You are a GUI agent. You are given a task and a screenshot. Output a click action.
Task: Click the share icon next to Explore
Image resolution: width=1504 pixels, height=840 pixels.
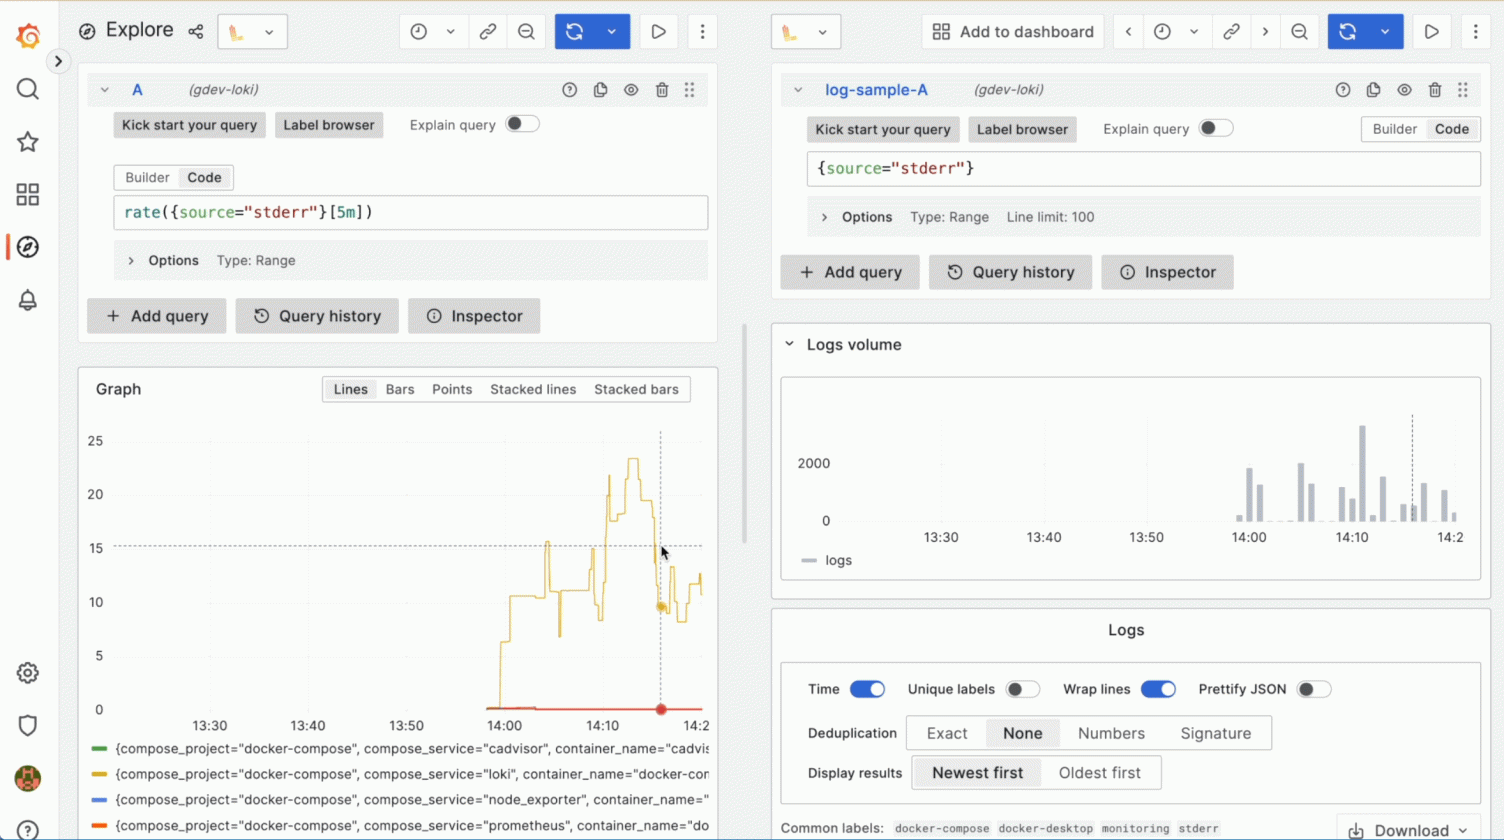(x=196, y=32)
